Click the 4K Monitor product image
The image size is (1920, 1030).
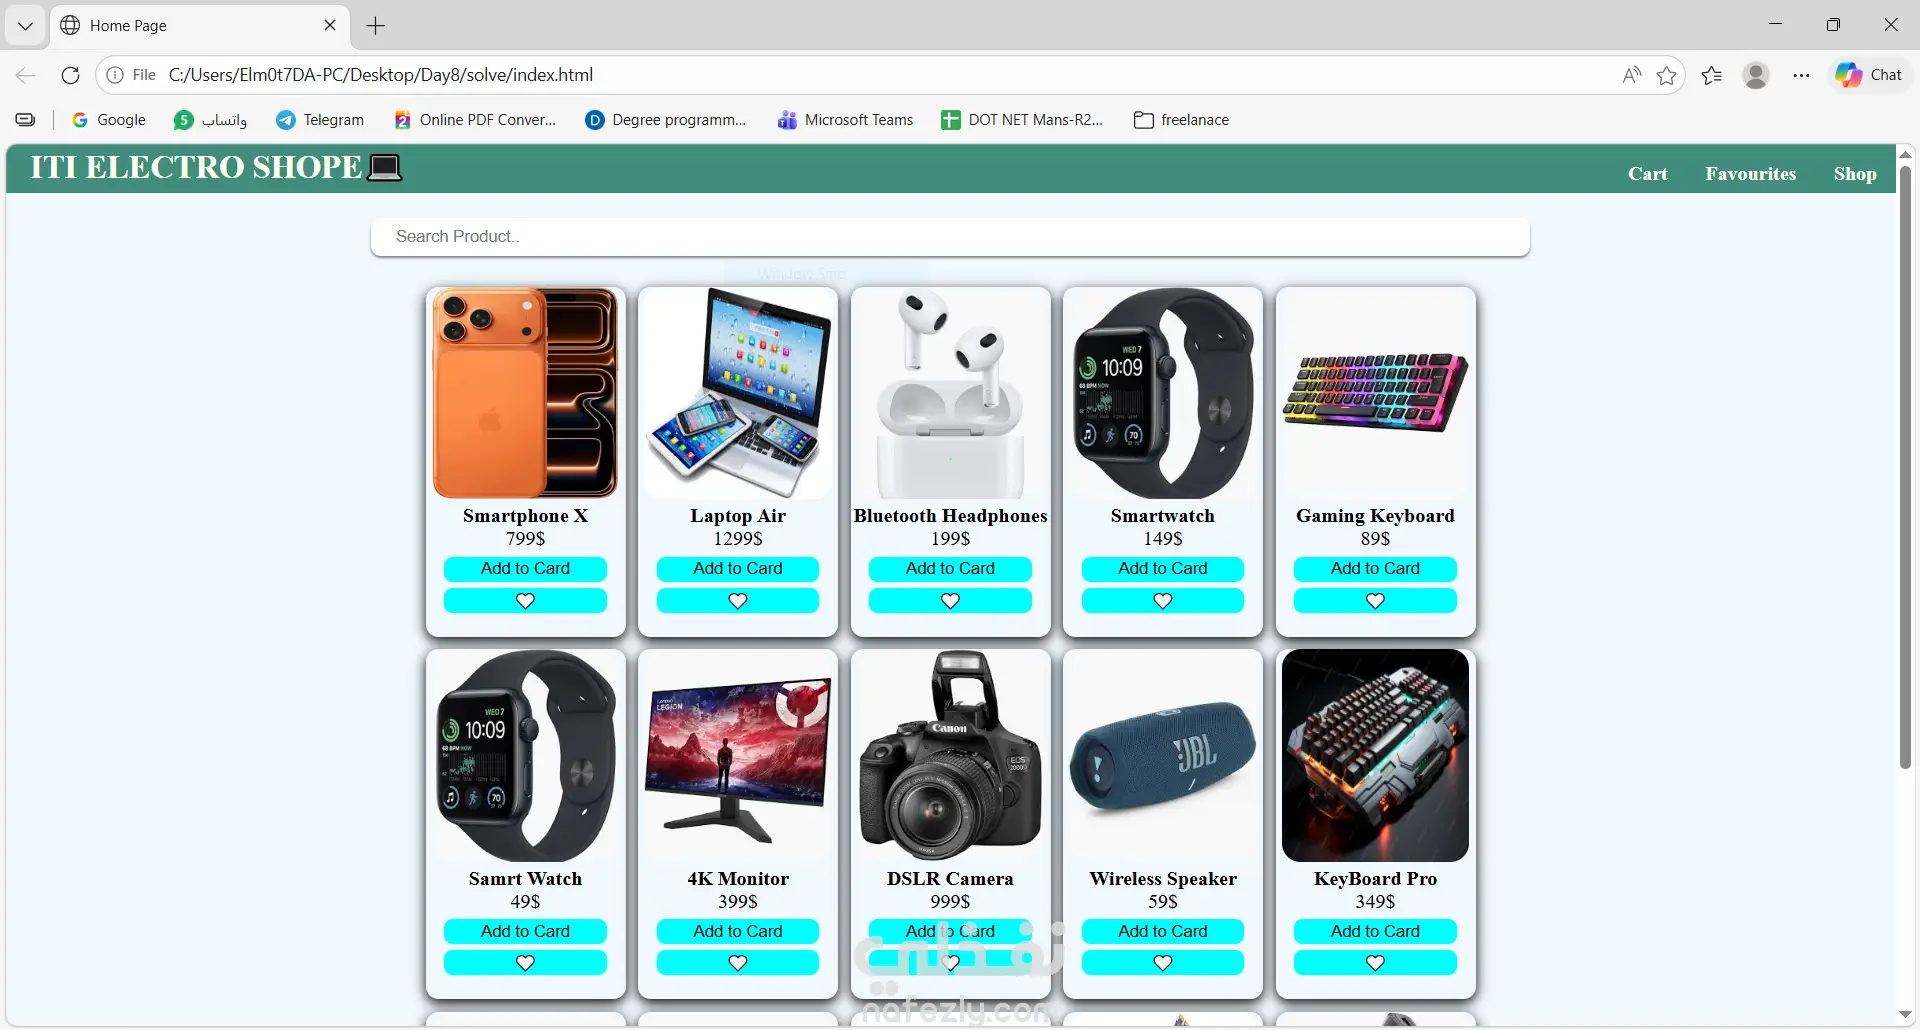pyautogui.click(x=738, y=756)
